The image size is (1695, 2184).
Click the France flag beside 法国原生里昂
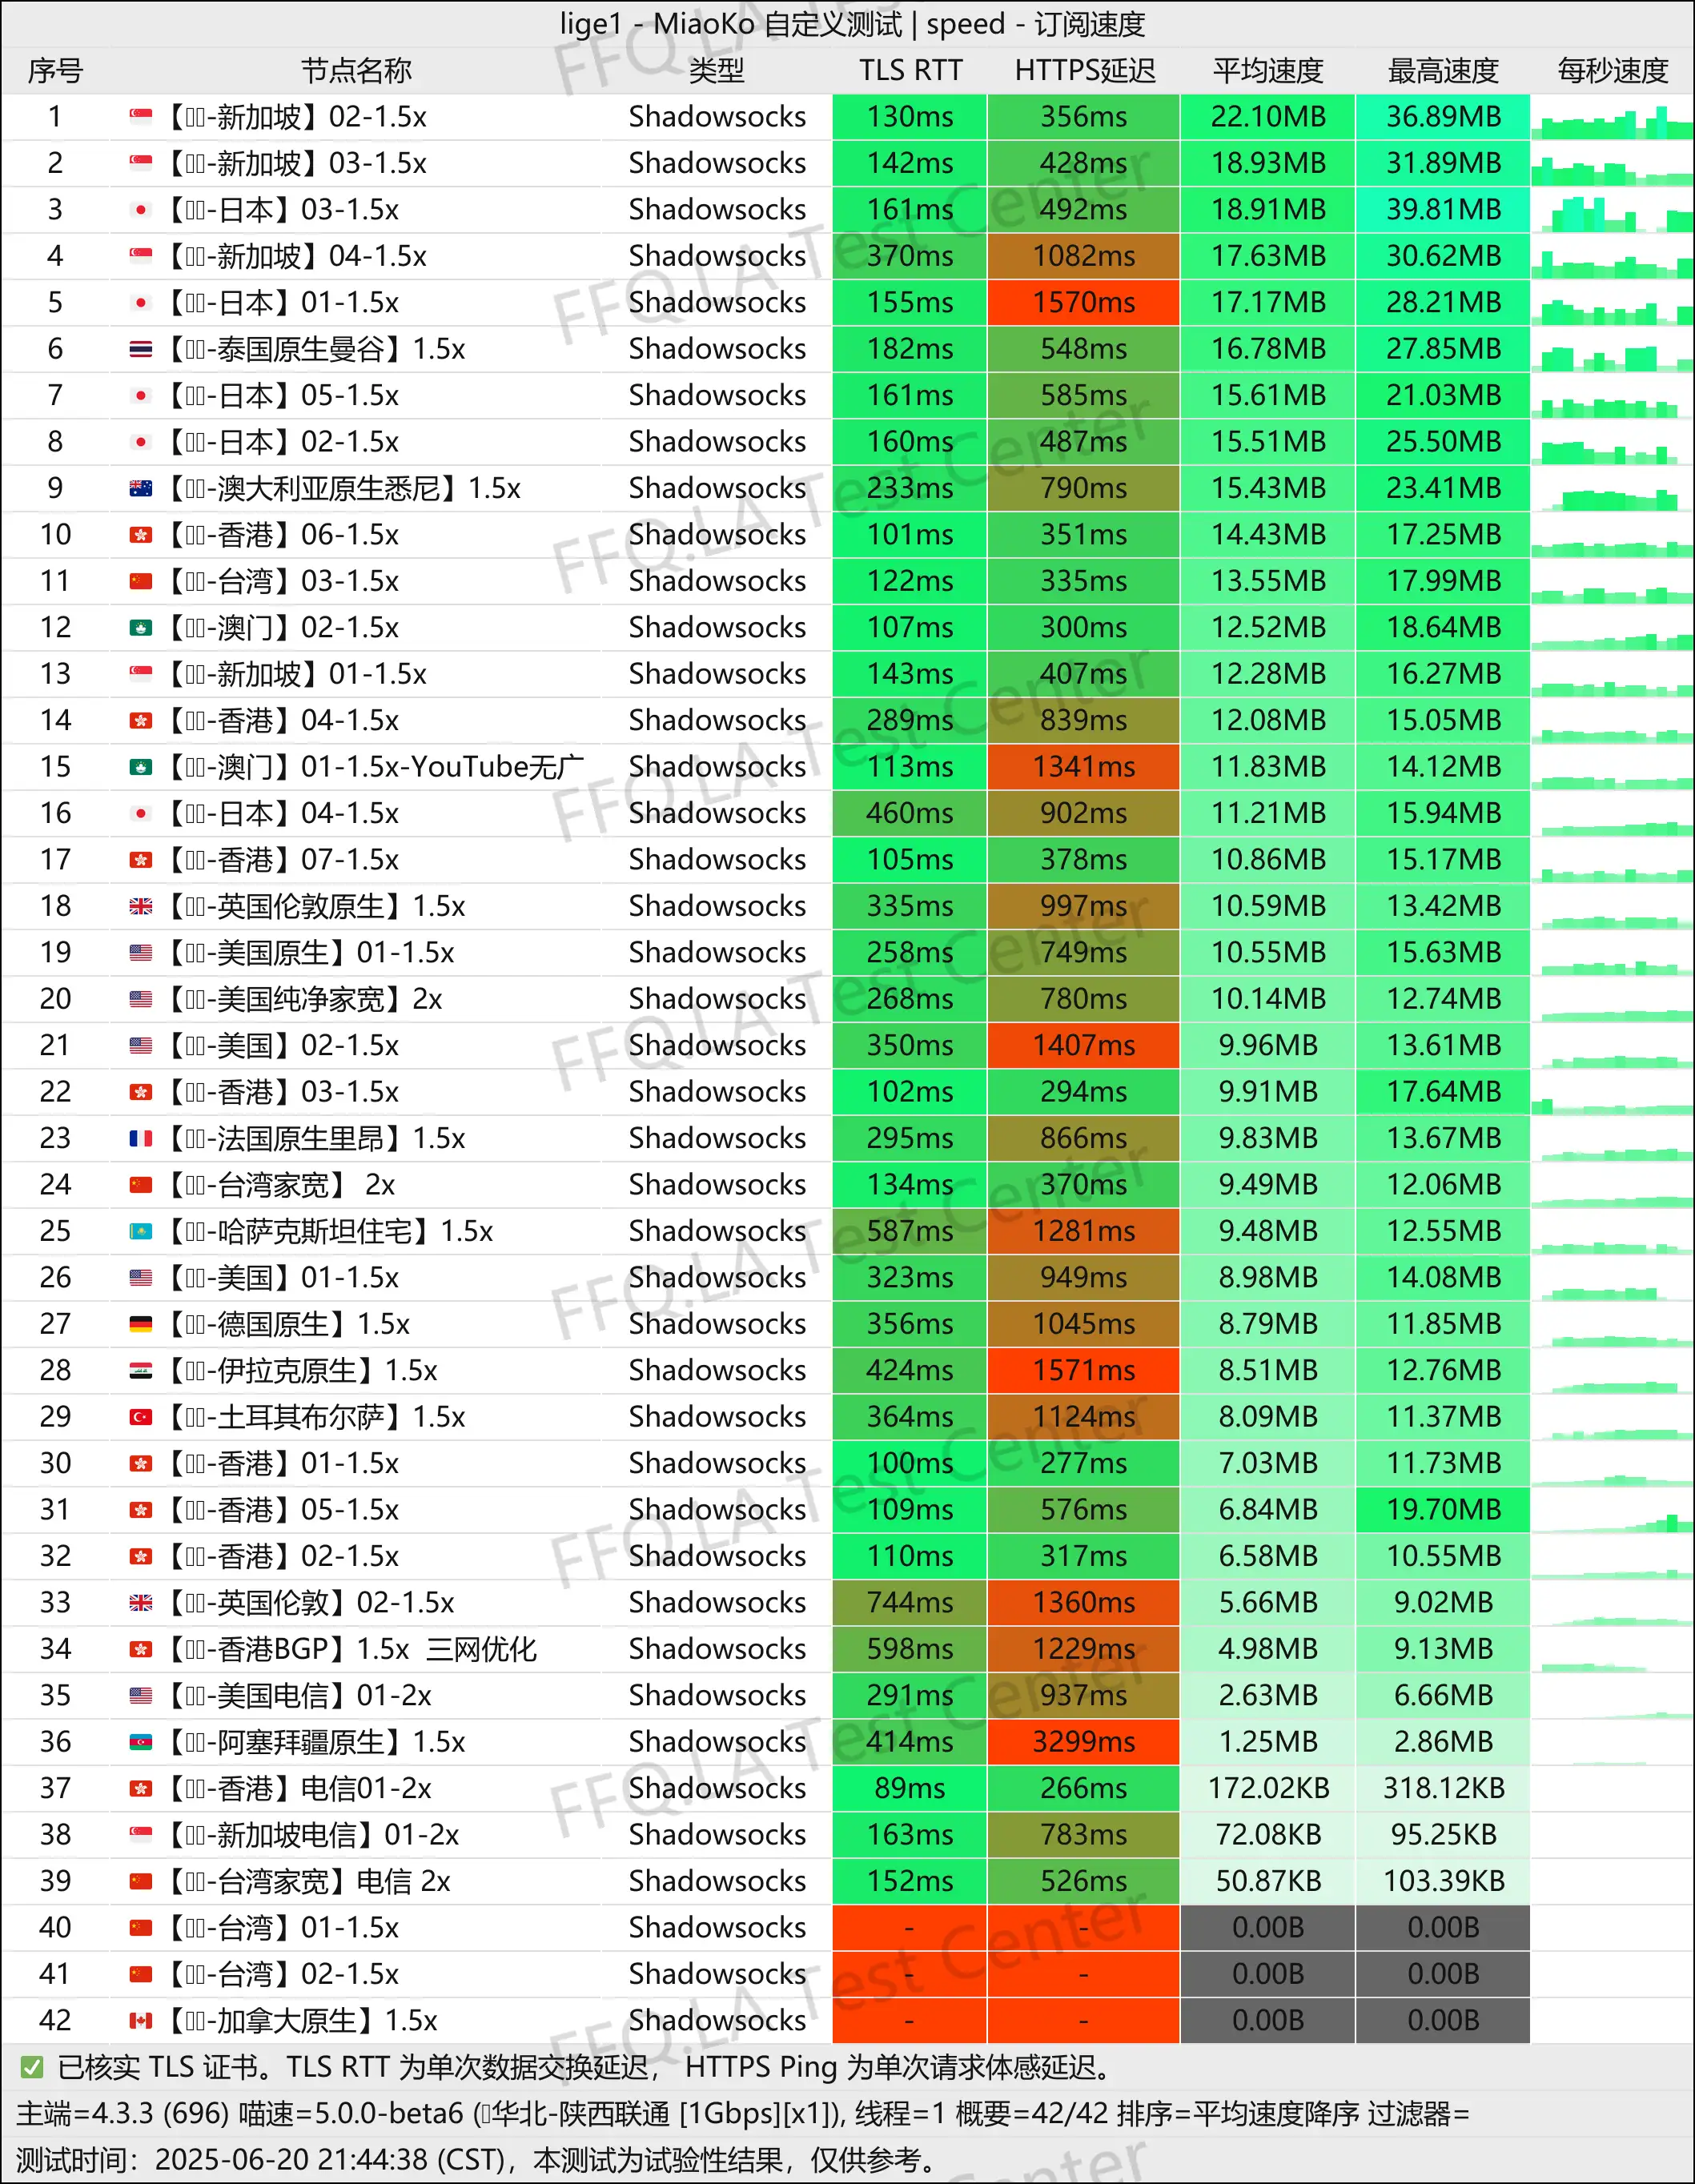(x=141, y=1138)
